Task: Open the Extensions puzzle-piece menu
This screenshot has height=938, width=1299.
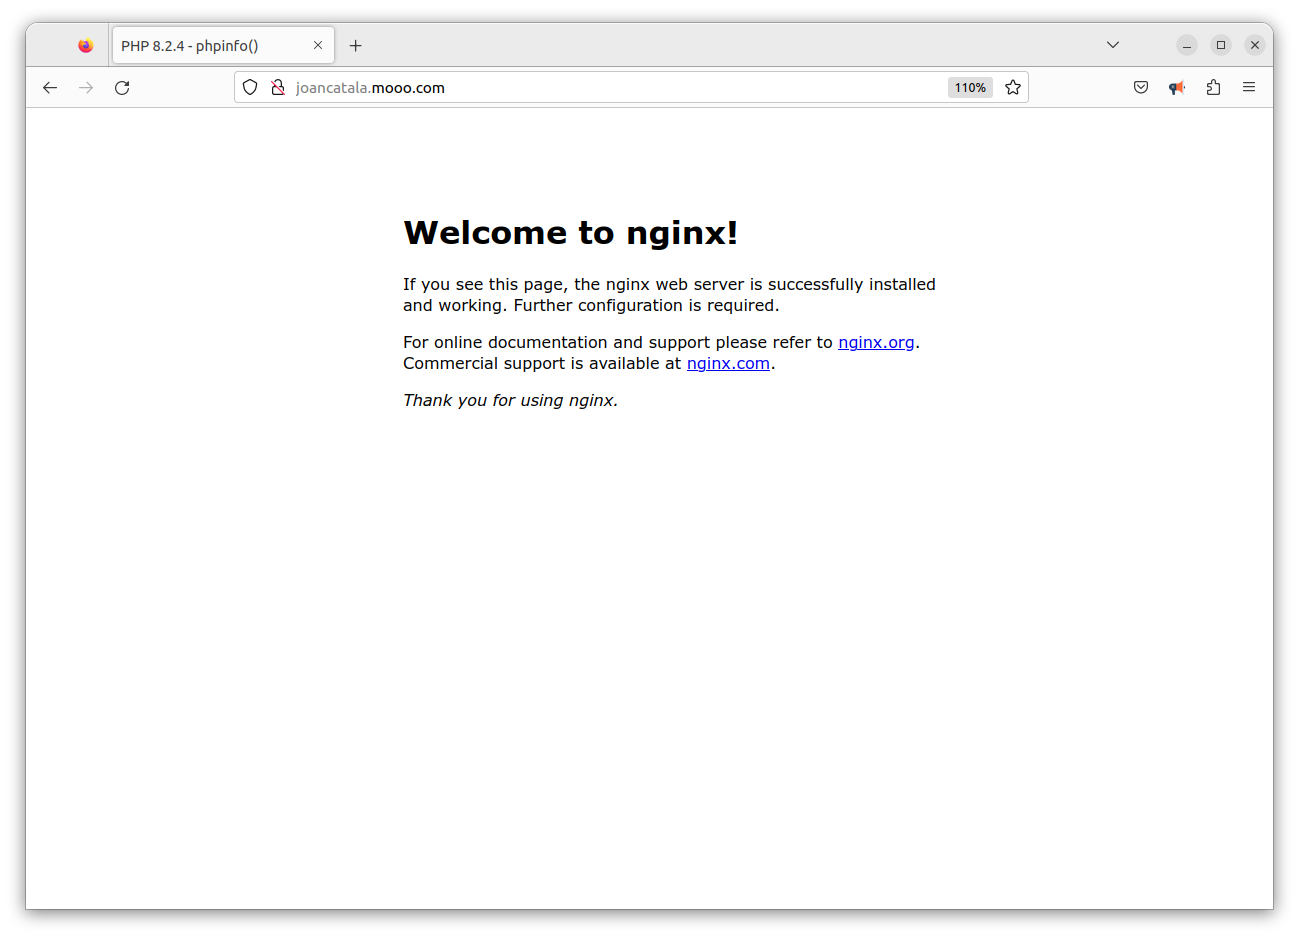Action: pos(1213,88)
